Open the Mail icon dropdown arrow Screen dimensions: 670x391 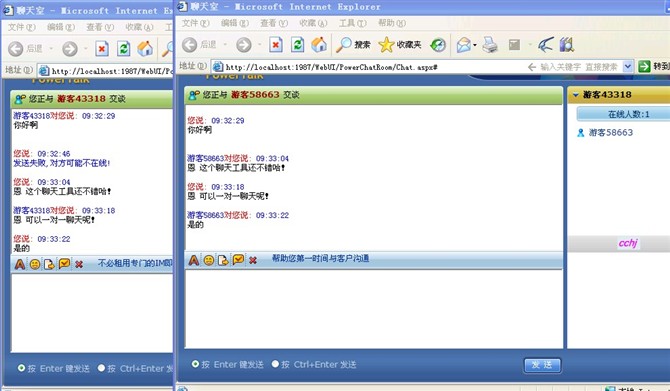[x=475, y=45]
